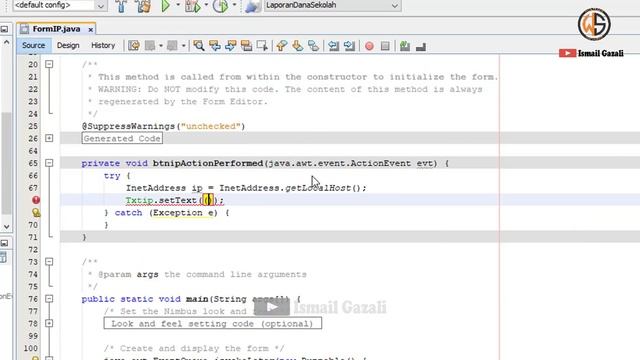The image size is (640, 360).
Task: Click the red error marker beside Txtip line
Action: [x=36, y=200]
